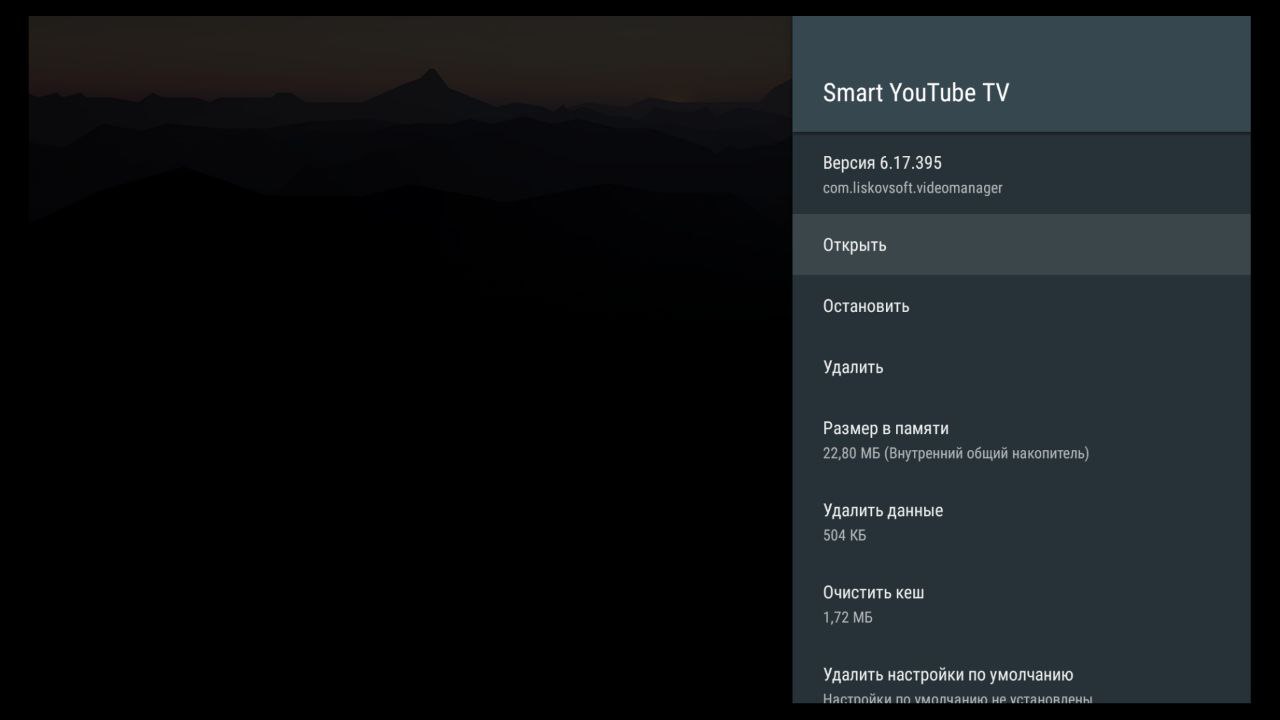
Task: Open Размер в памяти storage entry
Action: click(1021, 439)
